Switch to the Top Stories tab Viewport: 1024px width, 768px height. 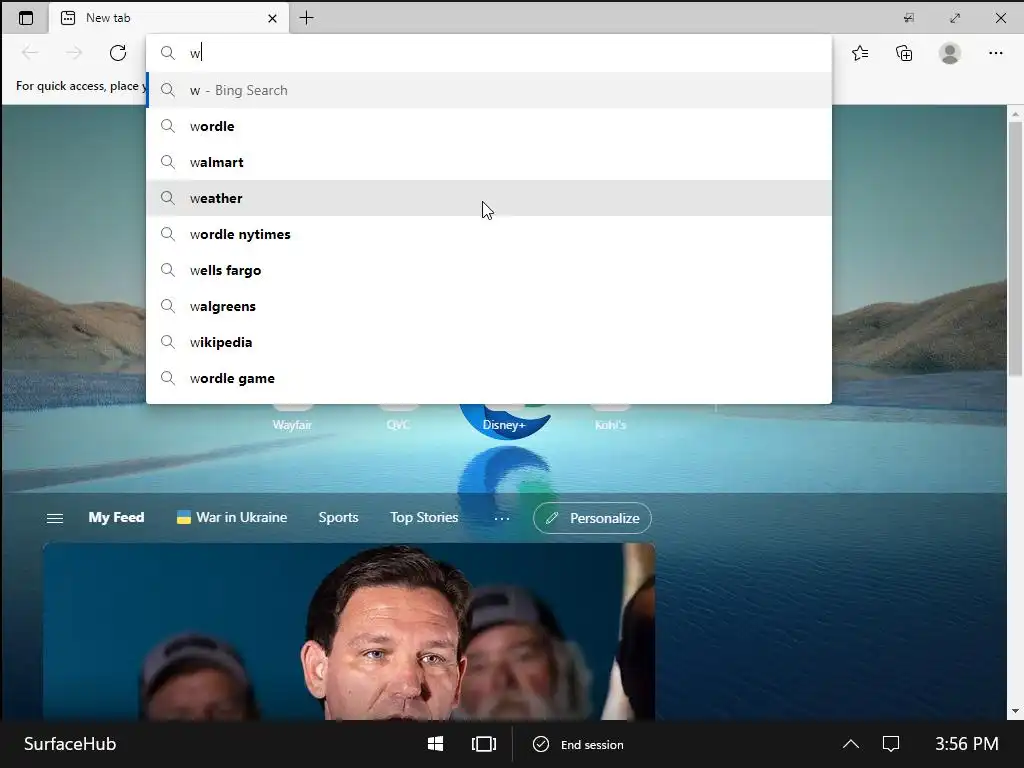(x=424, y=517)
